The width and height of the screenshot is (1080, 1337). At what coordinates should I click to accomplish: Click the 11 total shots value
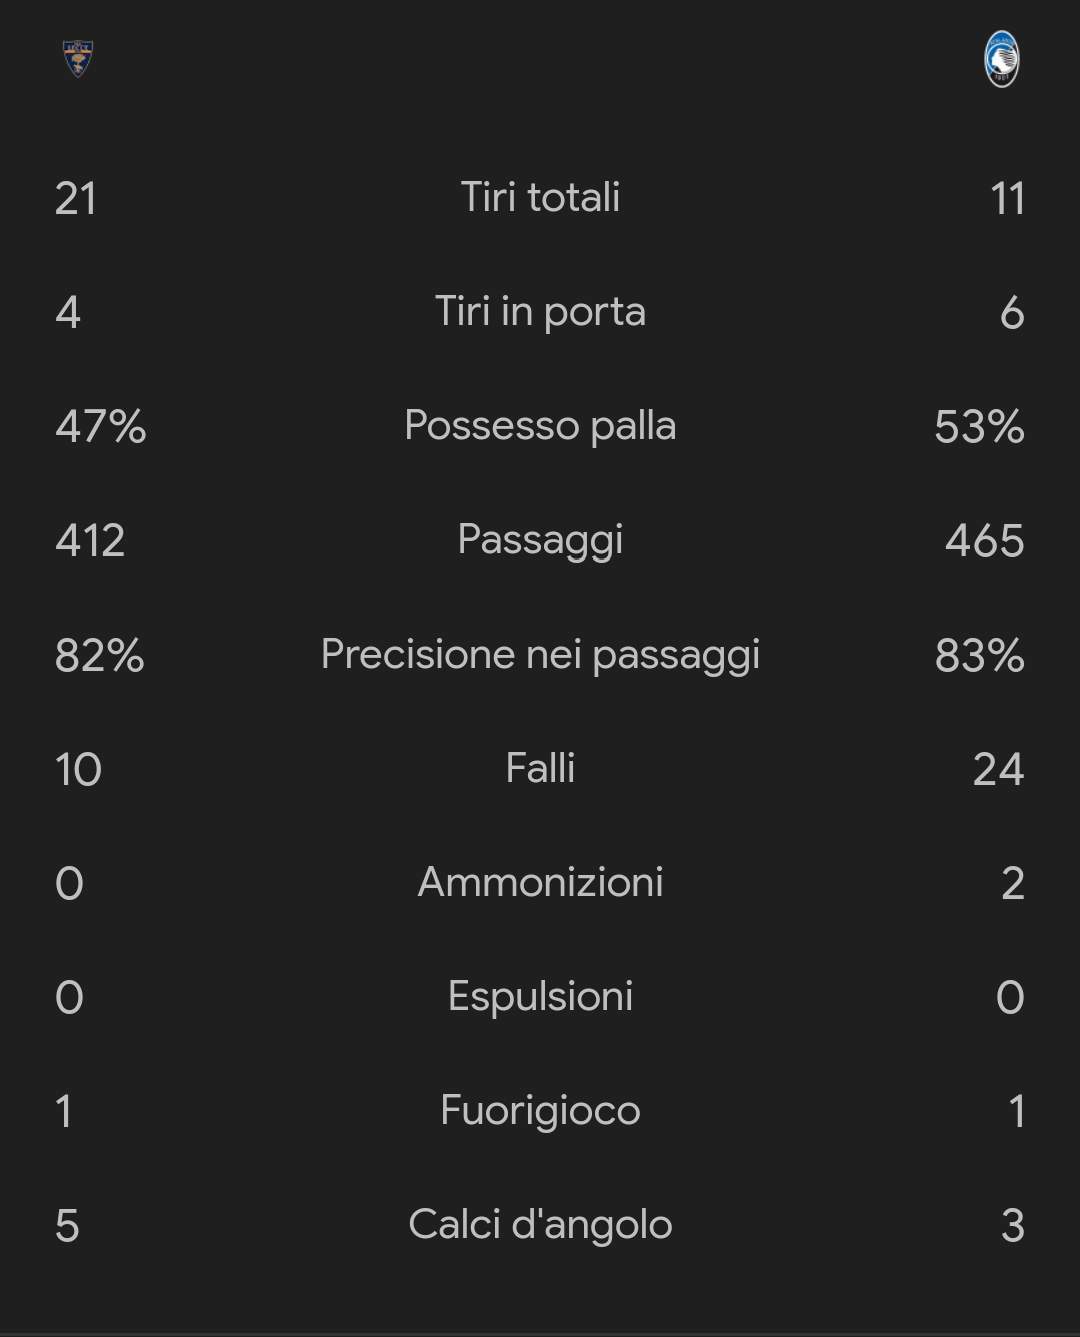coord(1007,198)
